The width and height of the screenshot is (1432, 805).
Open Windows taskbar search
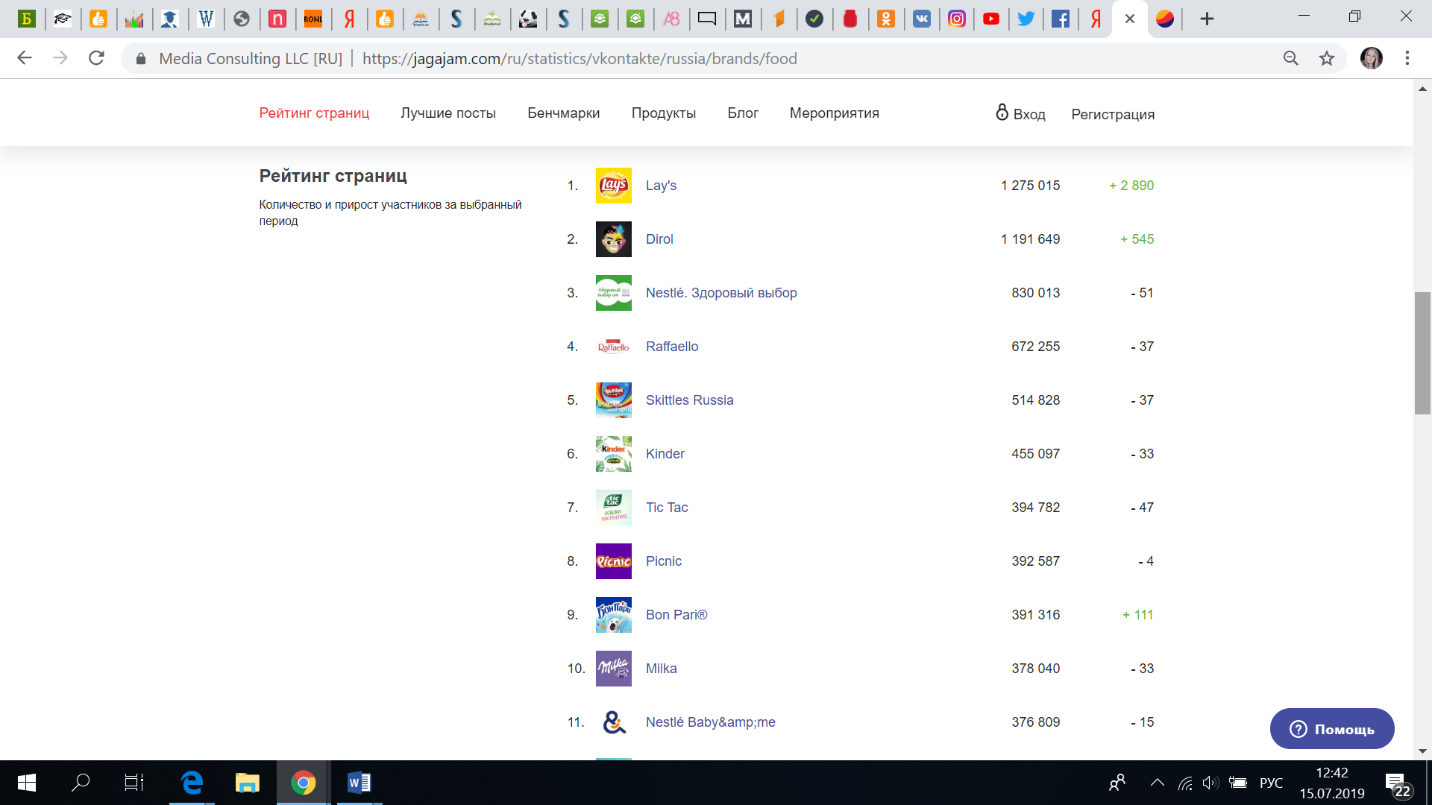[81, 782]
